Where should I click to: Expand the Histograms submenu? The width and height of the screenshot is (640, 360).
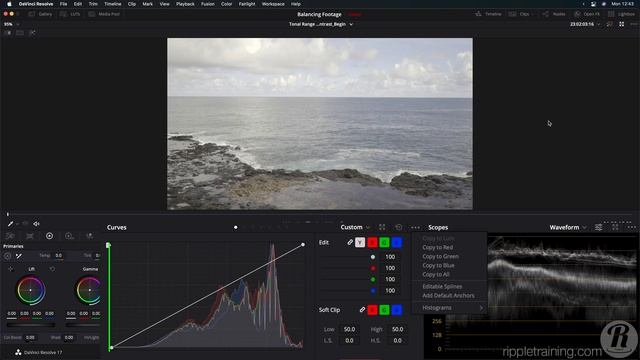pos(453,308)
